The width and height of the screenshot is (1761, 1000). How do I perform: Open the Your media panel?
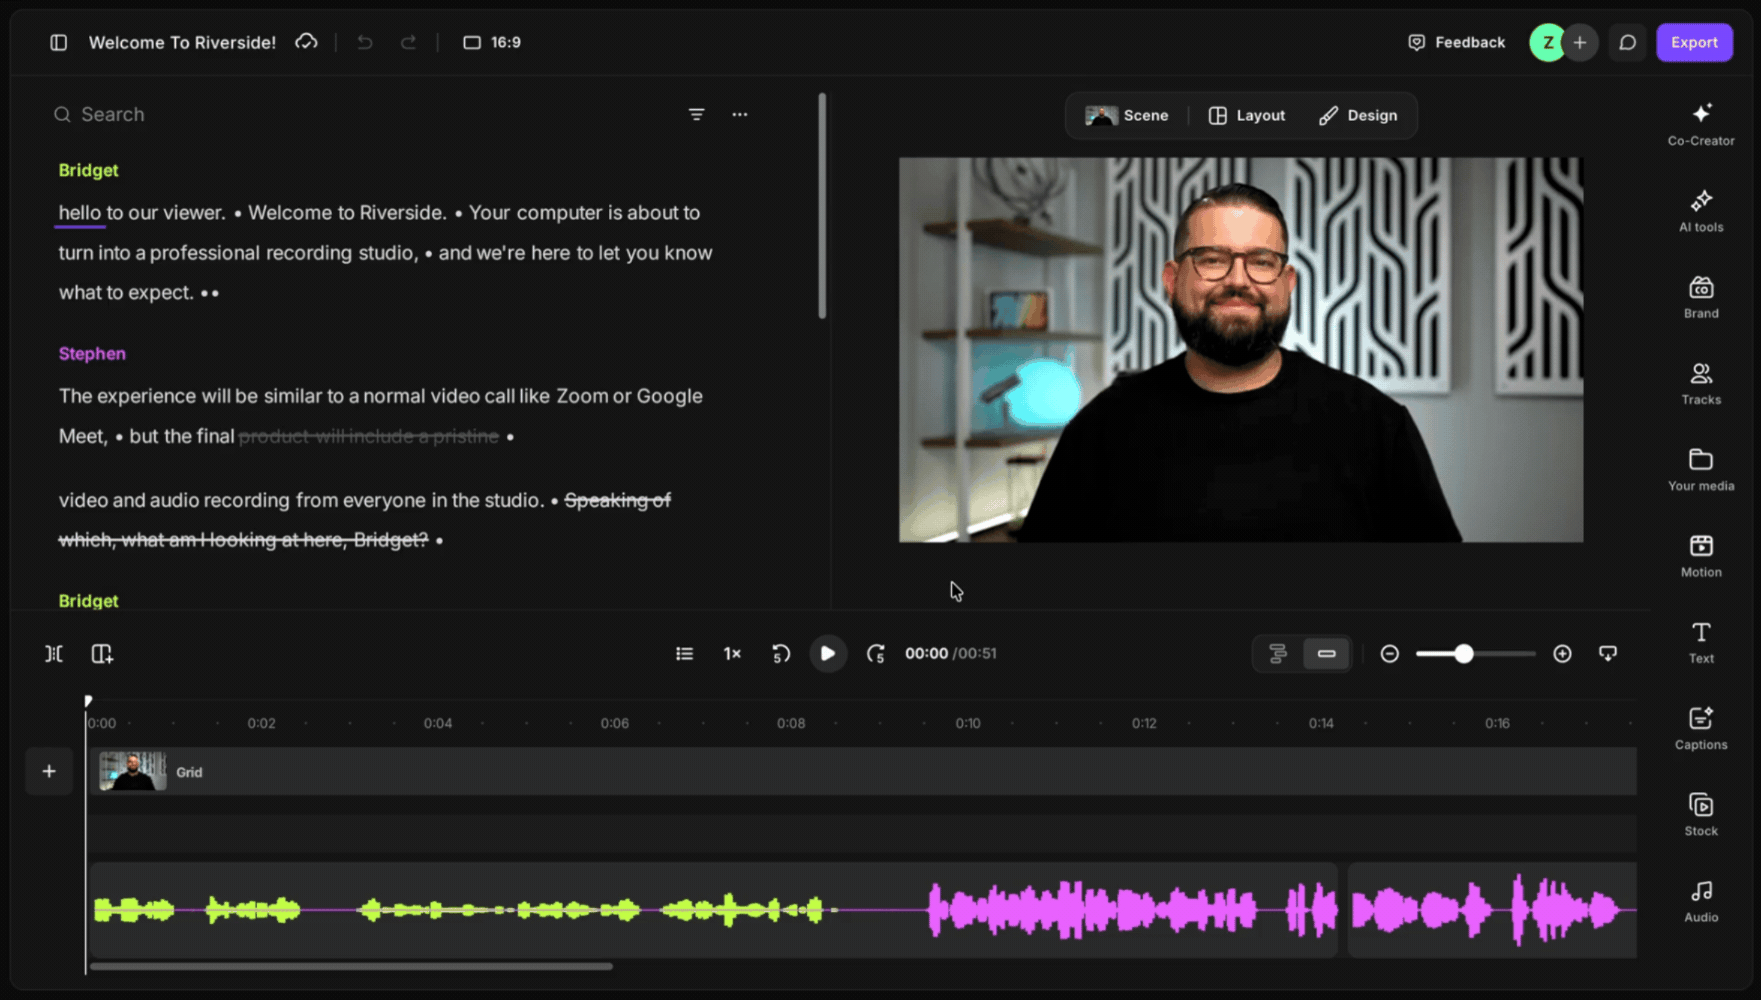(1701, 469)
